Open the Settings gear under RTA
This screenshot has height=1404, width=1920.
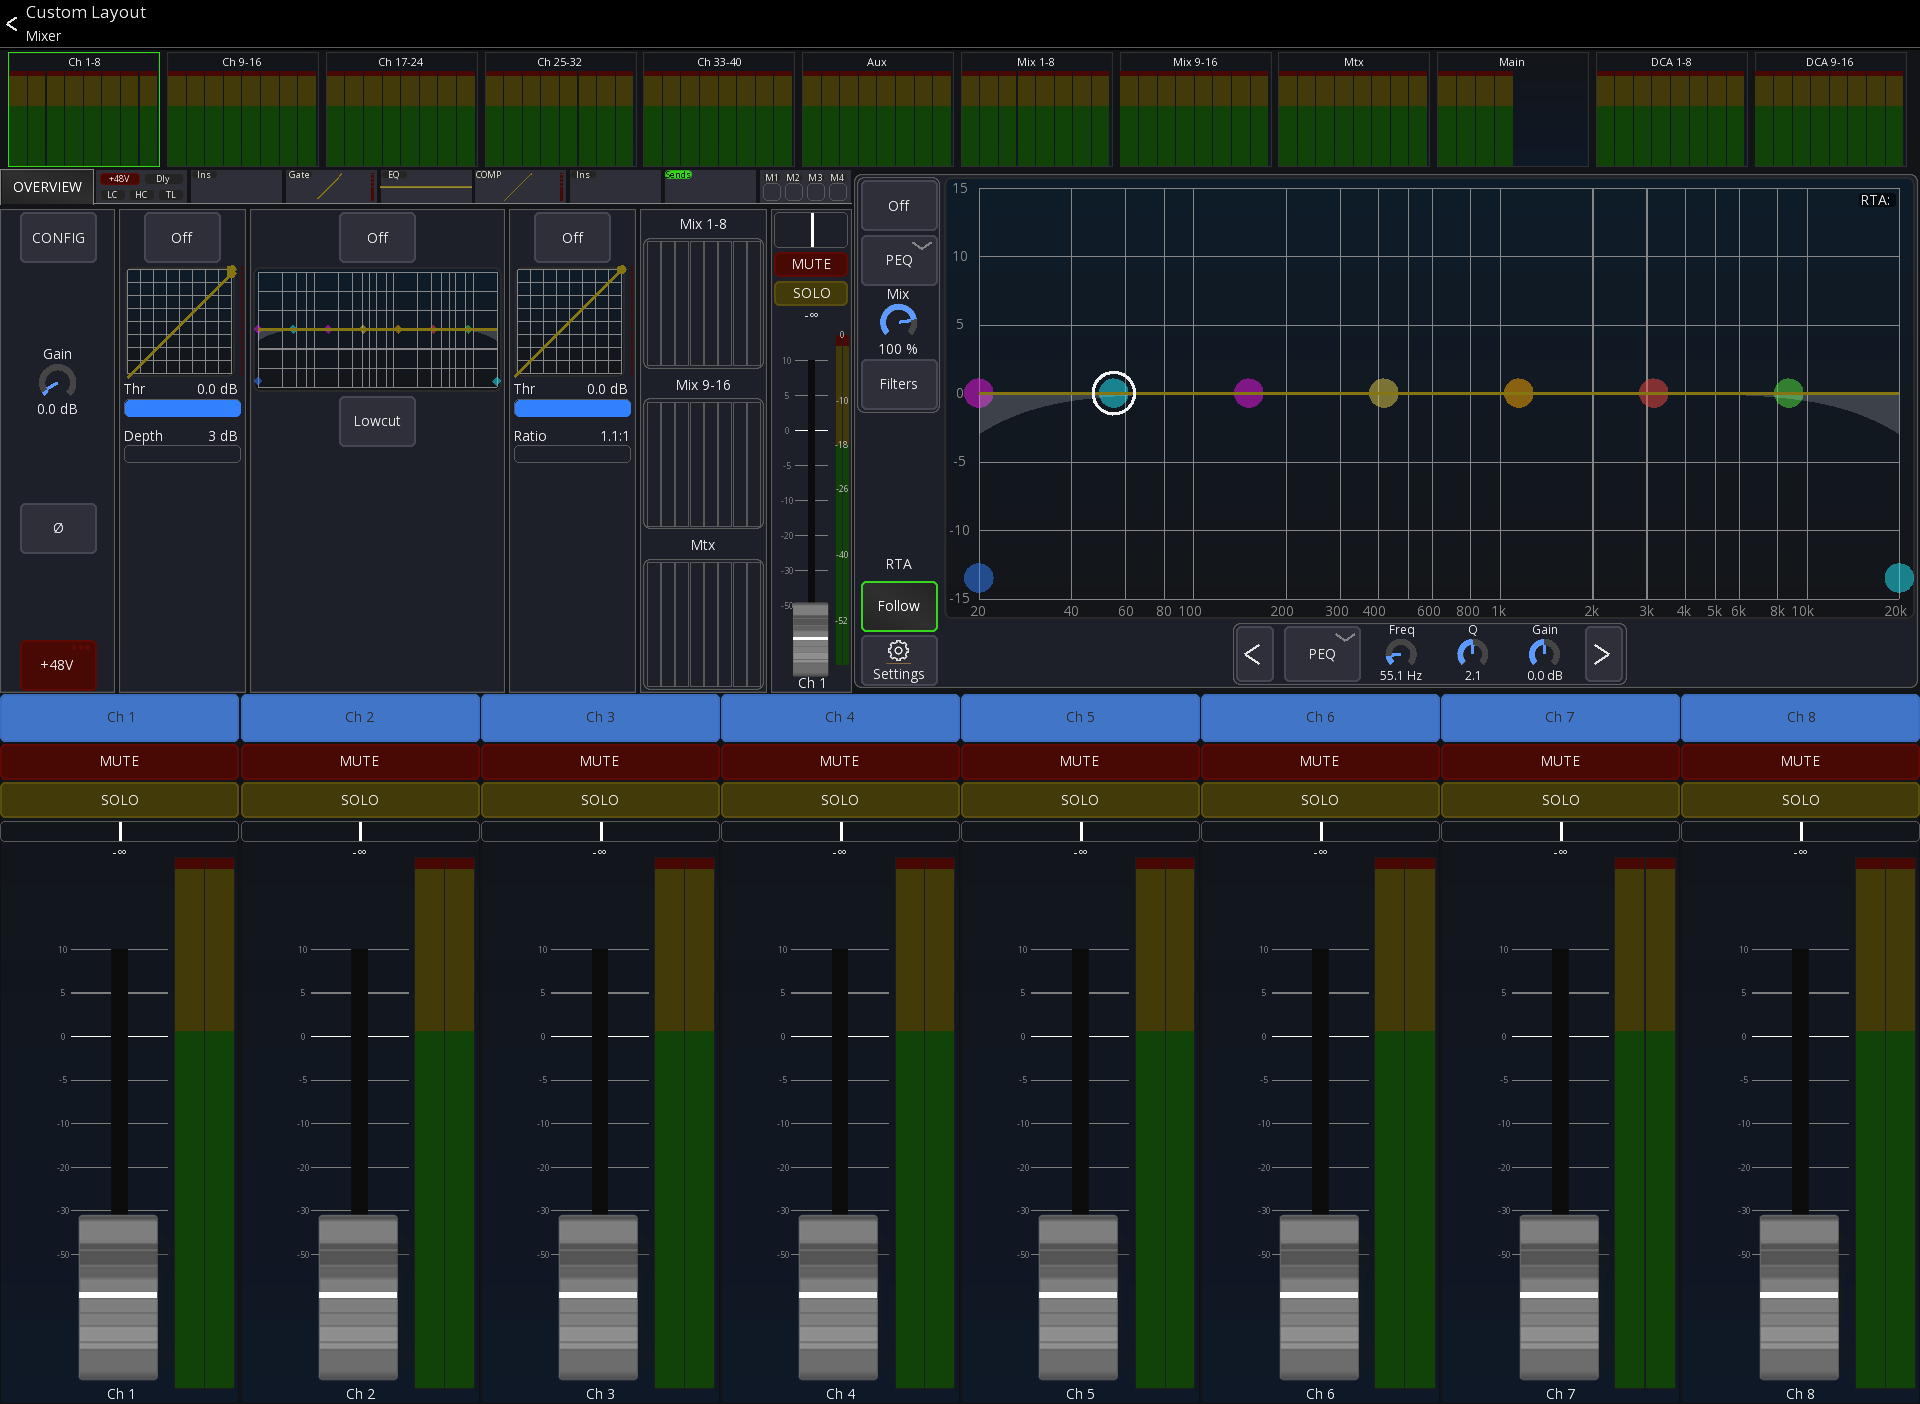[898, 660]
